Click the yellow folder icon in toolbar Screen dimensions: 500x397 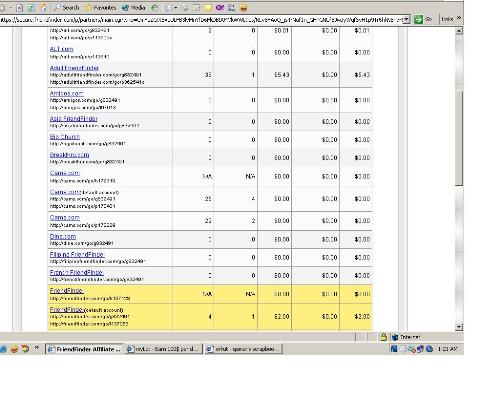point(208,7)
